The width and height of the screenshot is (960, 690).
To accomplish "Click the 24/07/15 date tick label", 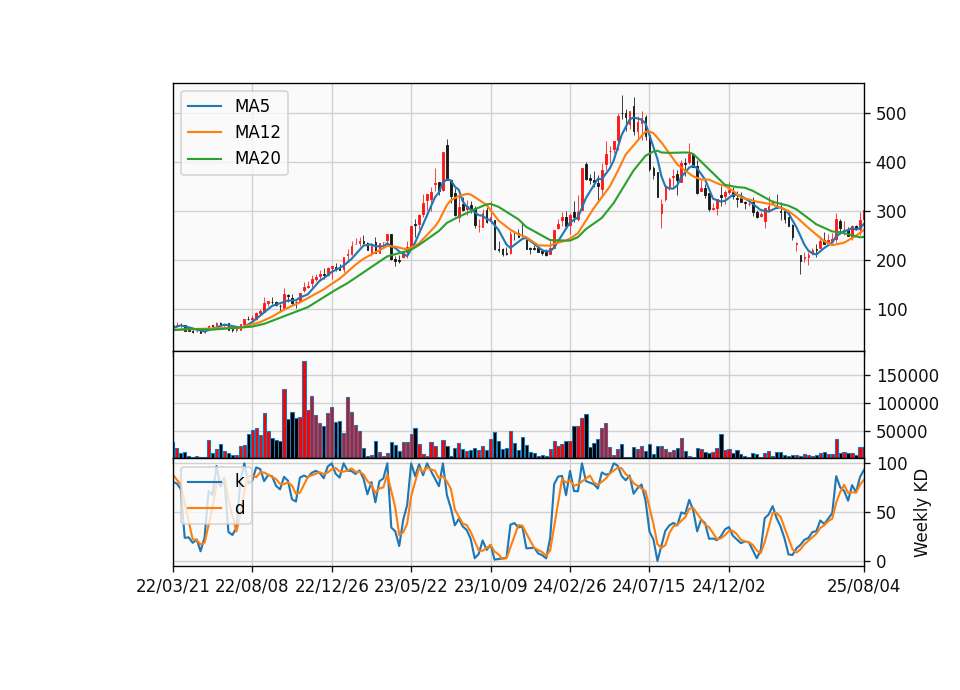I will tap(649, 587).
